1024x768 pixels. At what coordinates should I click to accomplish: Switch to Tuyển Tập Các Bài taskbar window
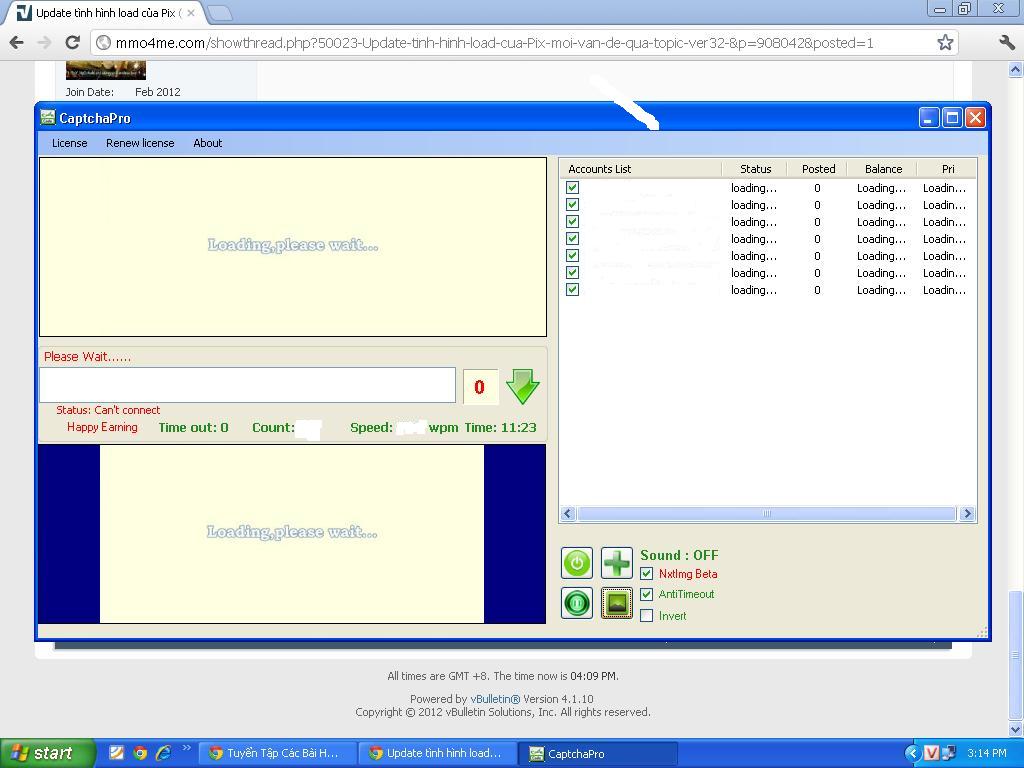tap(277, 753)
